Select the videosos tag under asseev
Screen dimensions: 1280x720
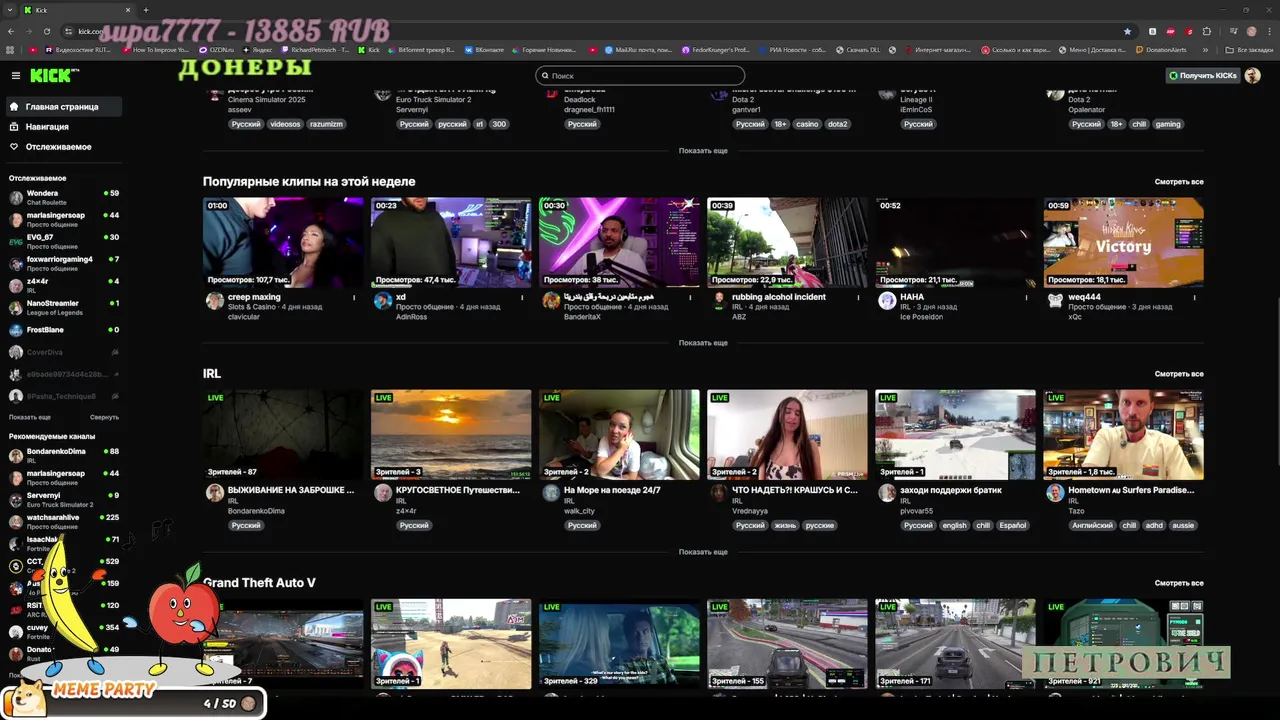(x=285, y=124)
